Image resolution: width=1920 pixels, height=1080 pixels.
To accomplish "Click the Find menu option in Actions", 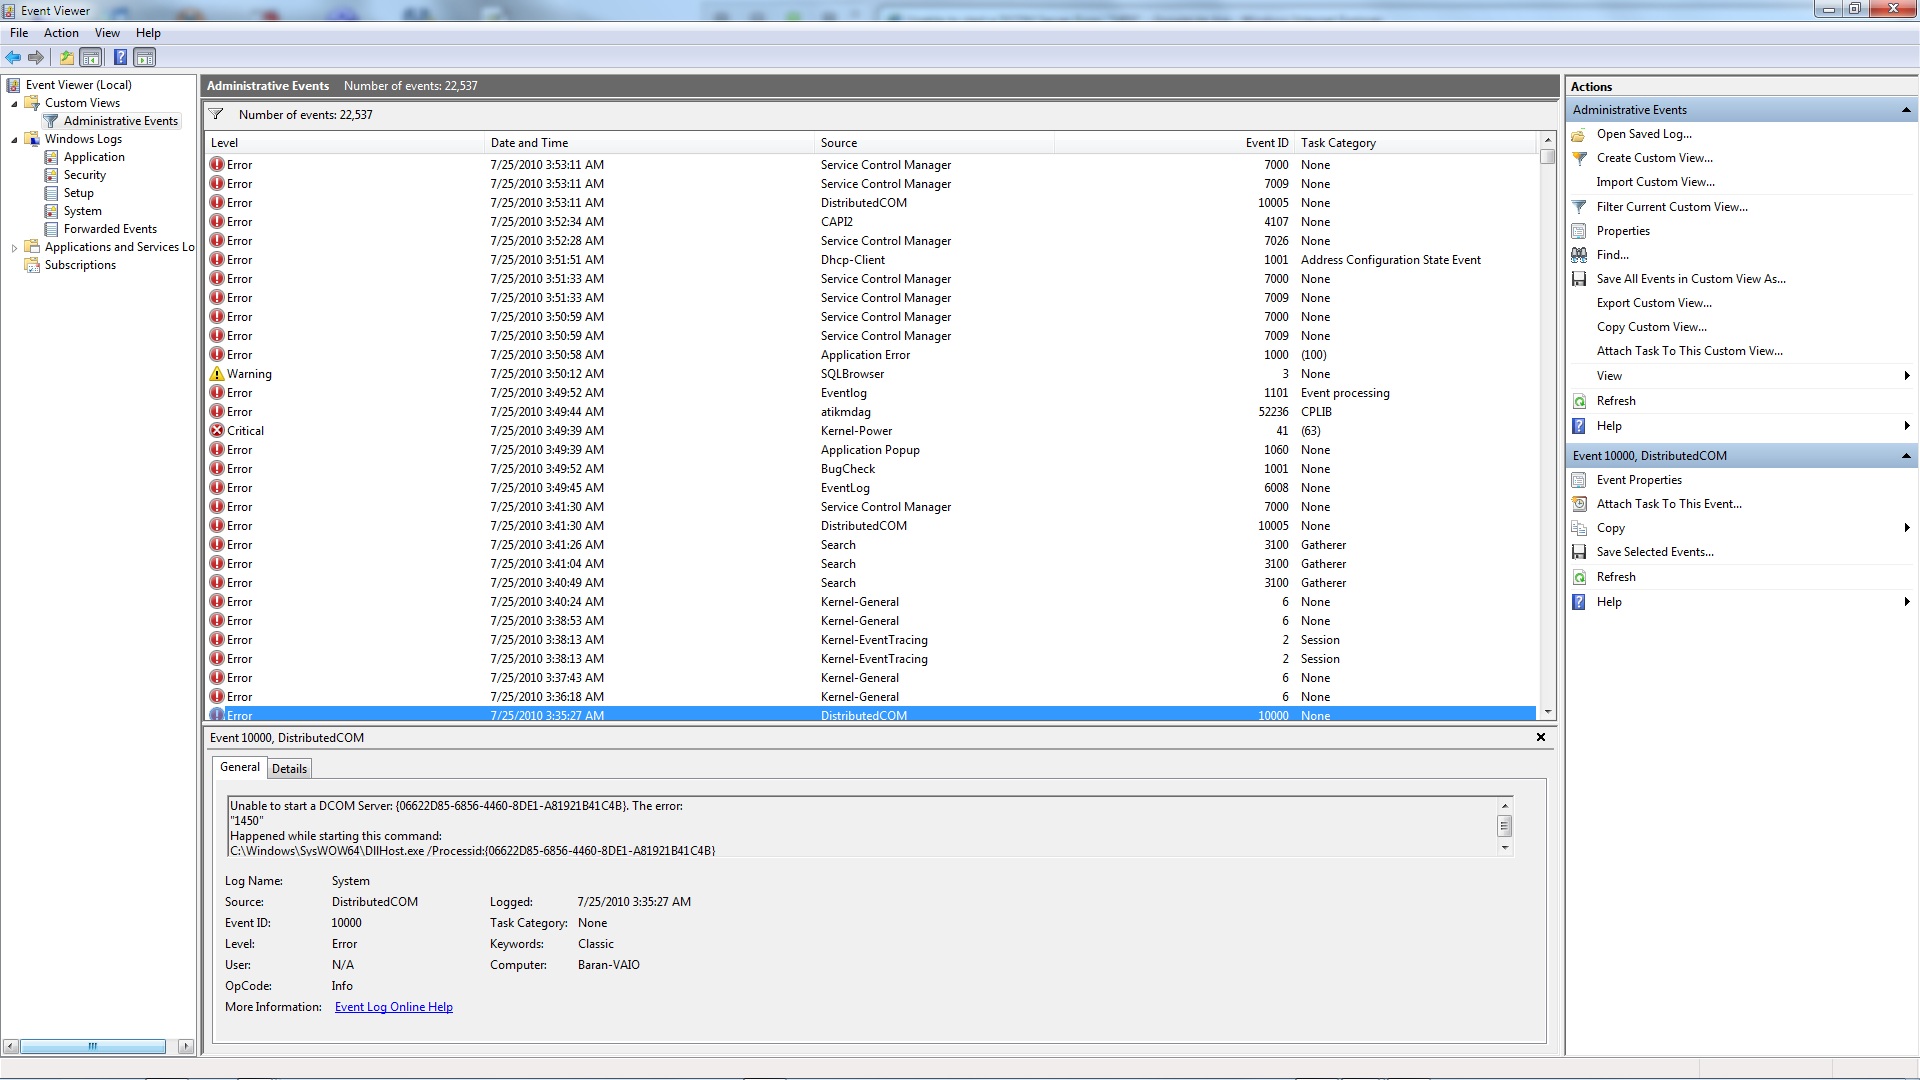I will click(1613, 253).
